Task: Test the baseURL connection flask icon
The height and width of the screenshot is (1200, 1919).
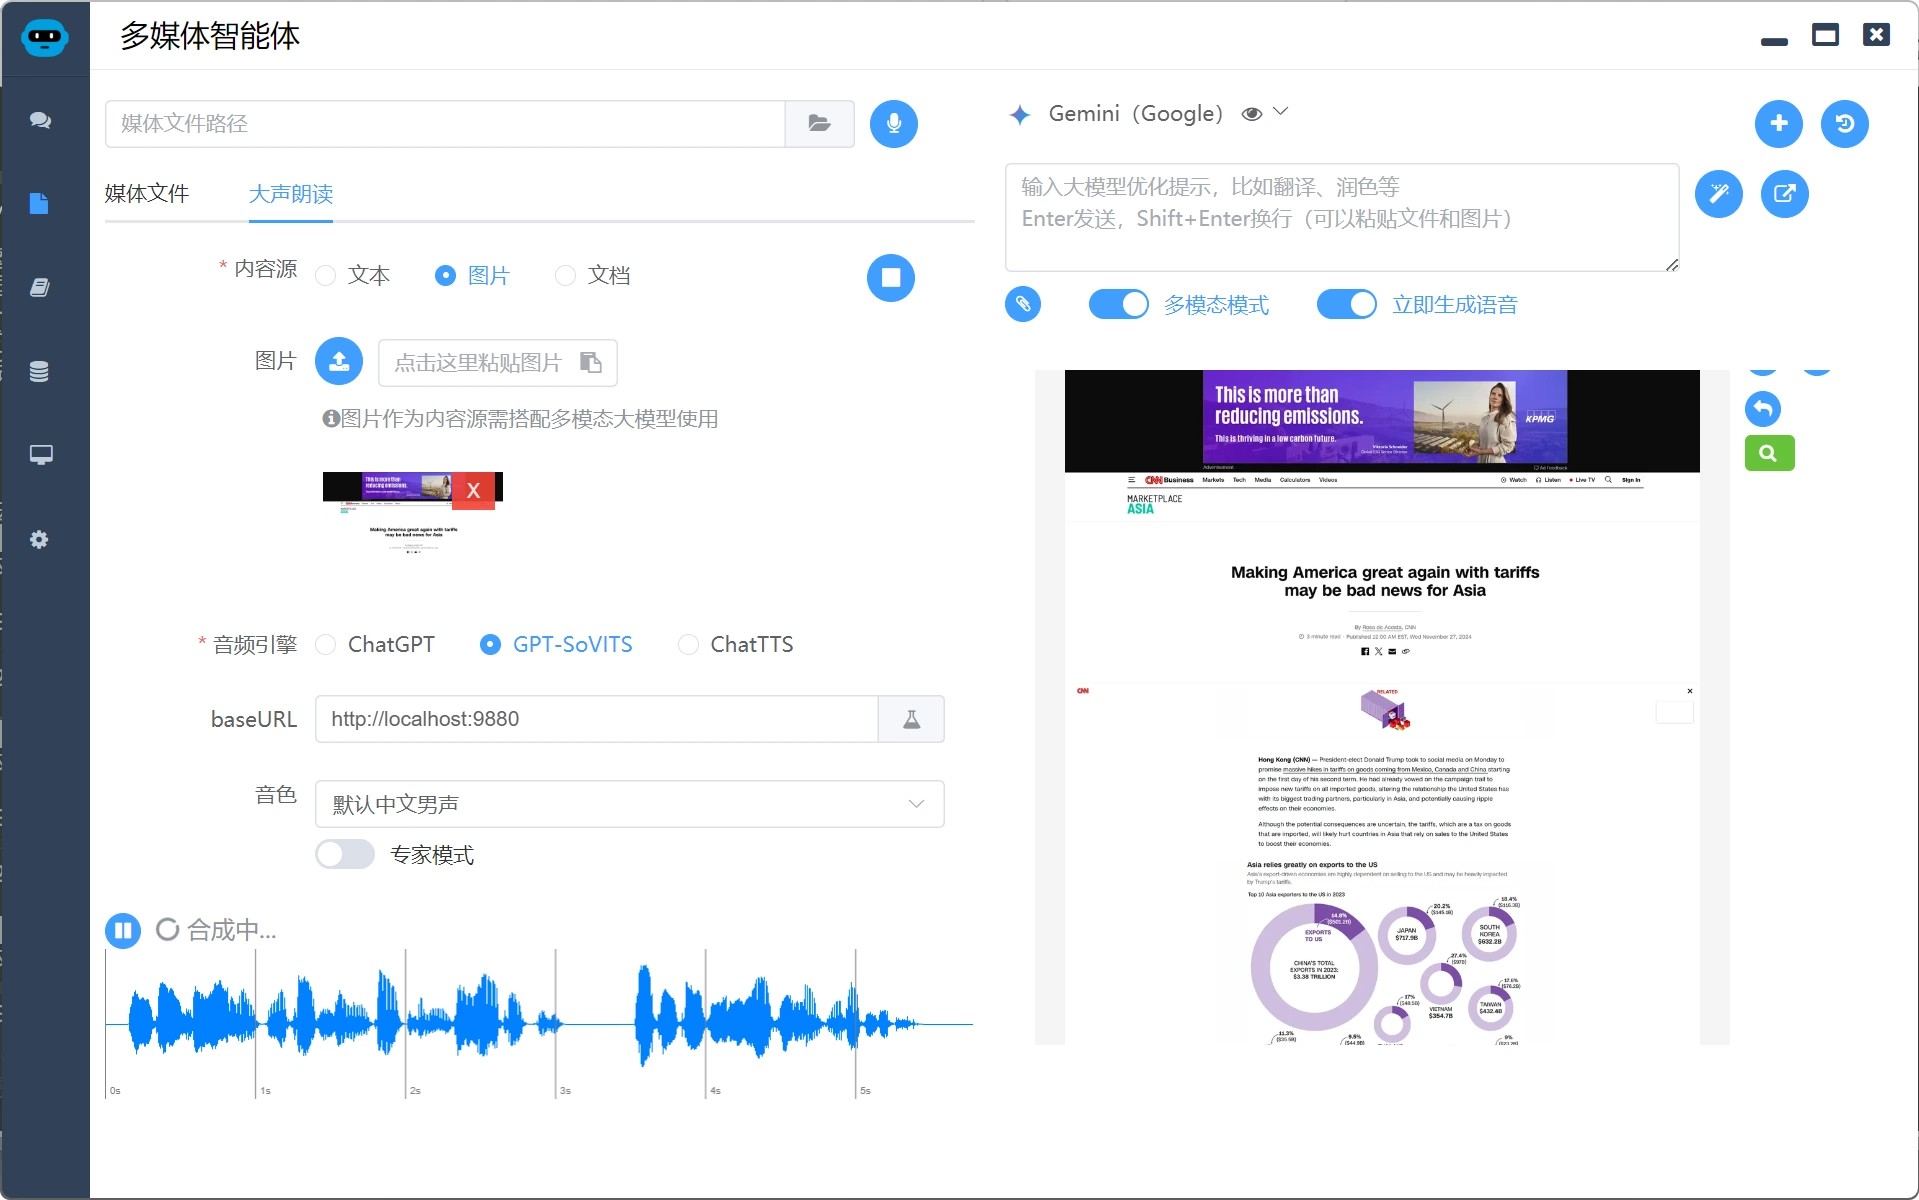Action: tap(911, 719)
